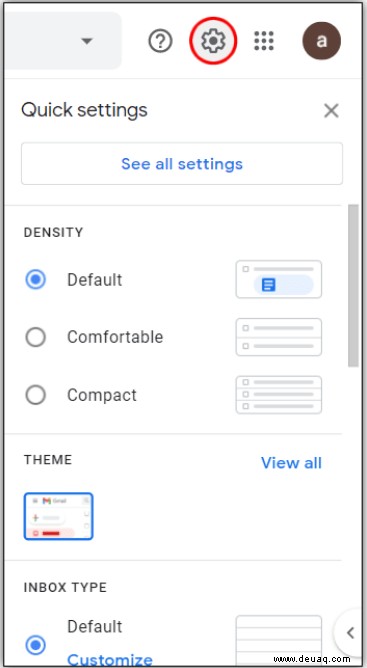The height and width of the screenshot is (668, 367).
Task: Open the View all themes link
Action: pyautogui.click(x=292, y=463)
